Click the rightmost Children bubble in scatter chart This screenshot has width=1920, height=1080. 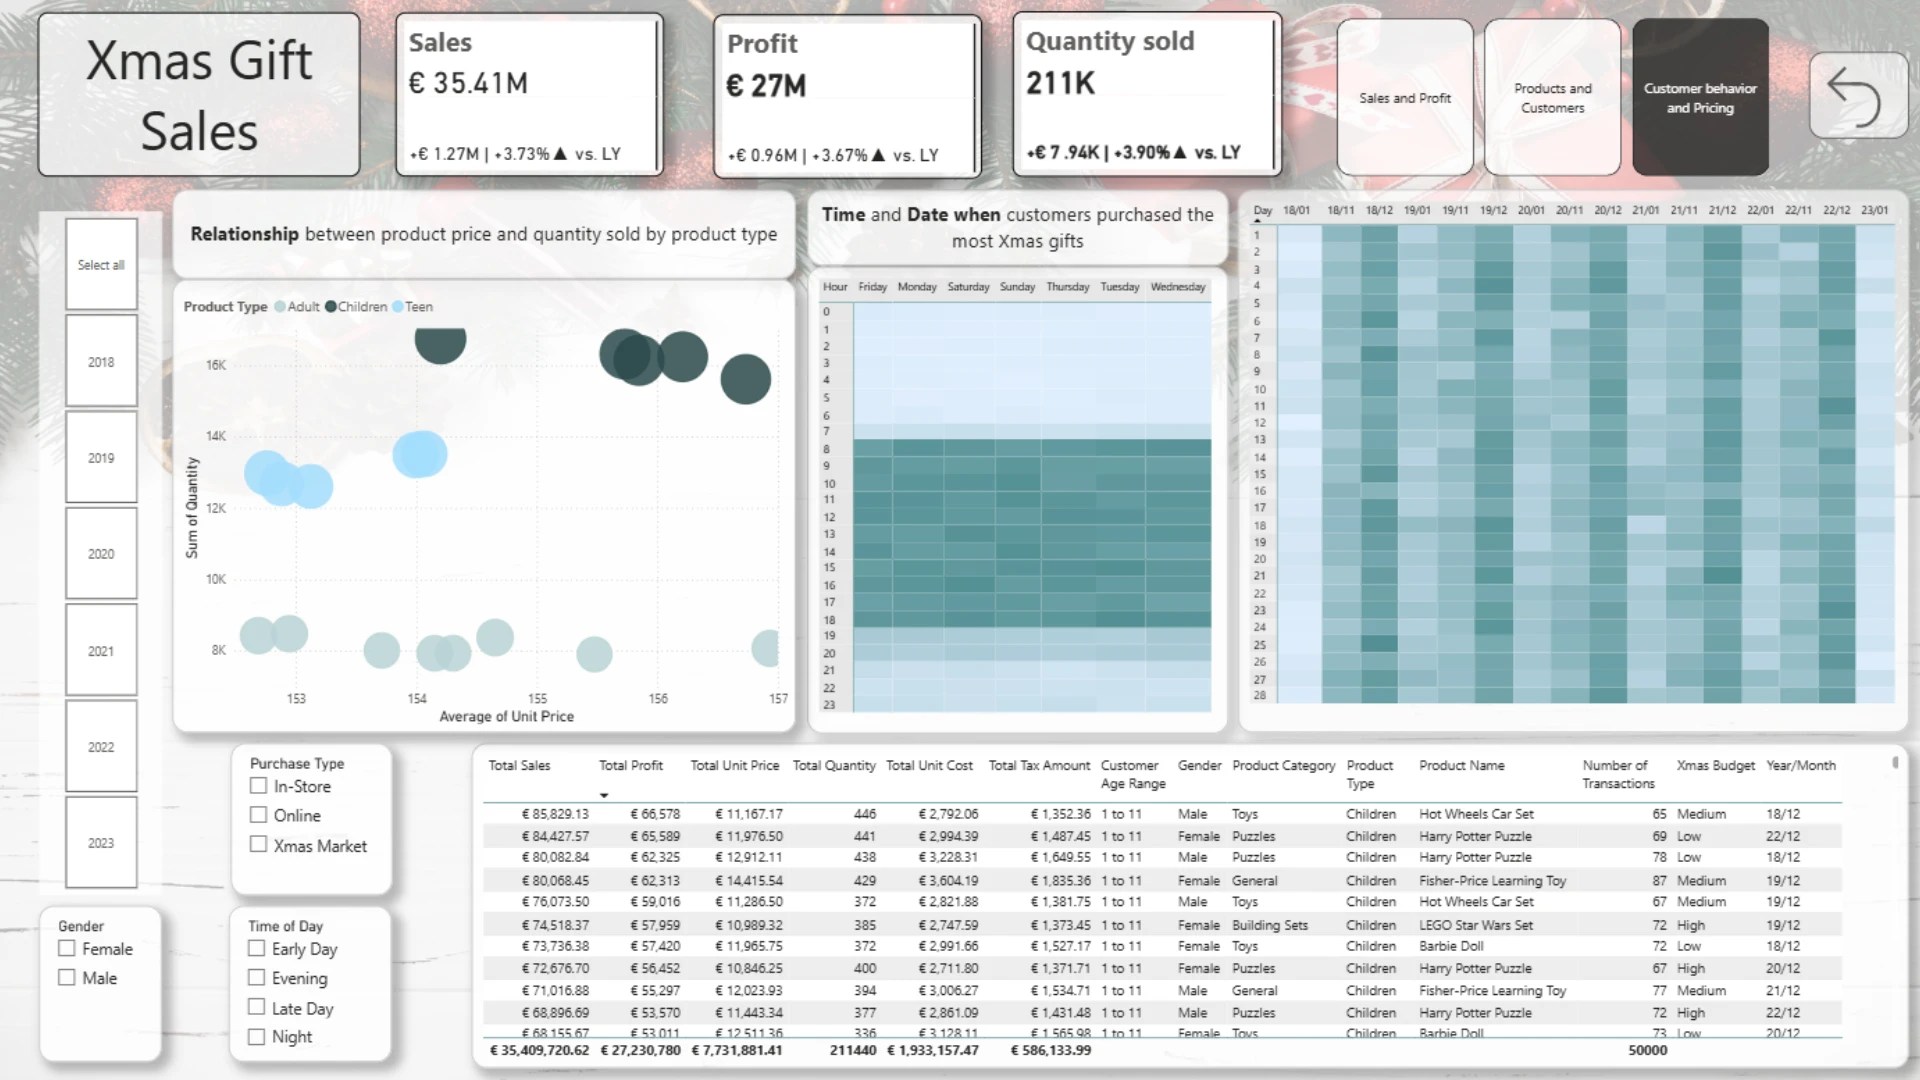tap(746, 379)
